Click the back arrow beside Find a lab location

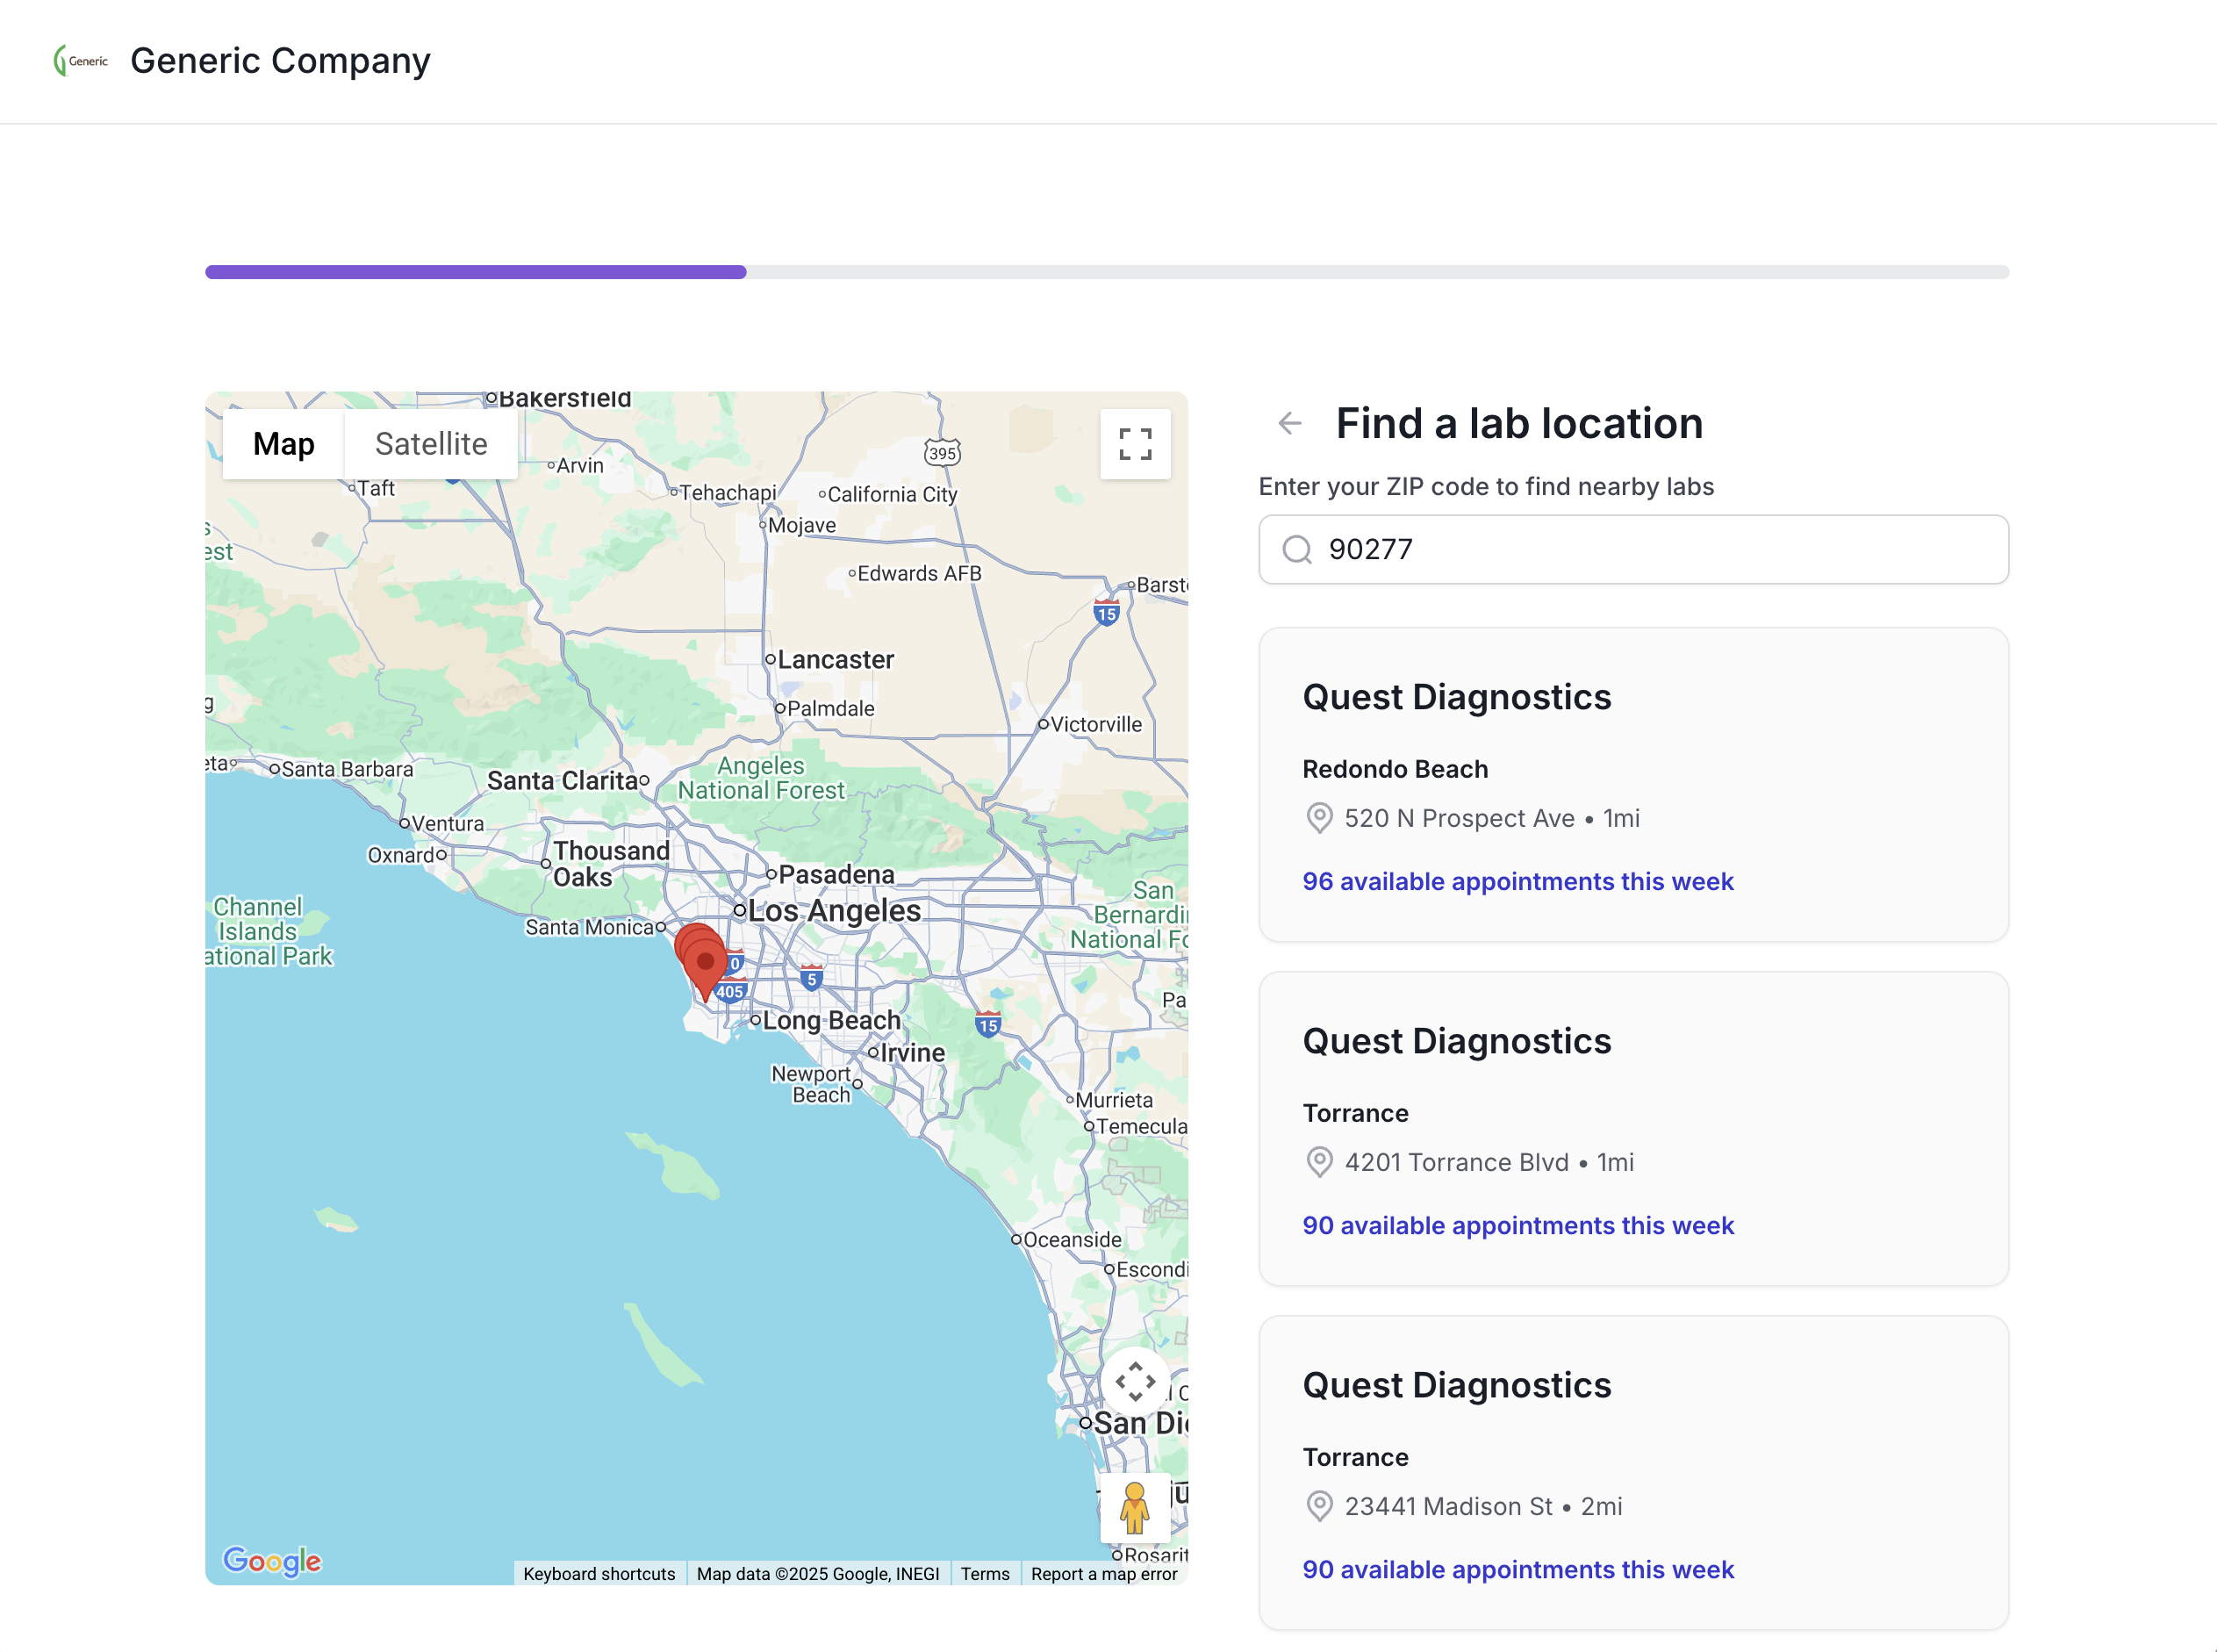pos(1289,424)
